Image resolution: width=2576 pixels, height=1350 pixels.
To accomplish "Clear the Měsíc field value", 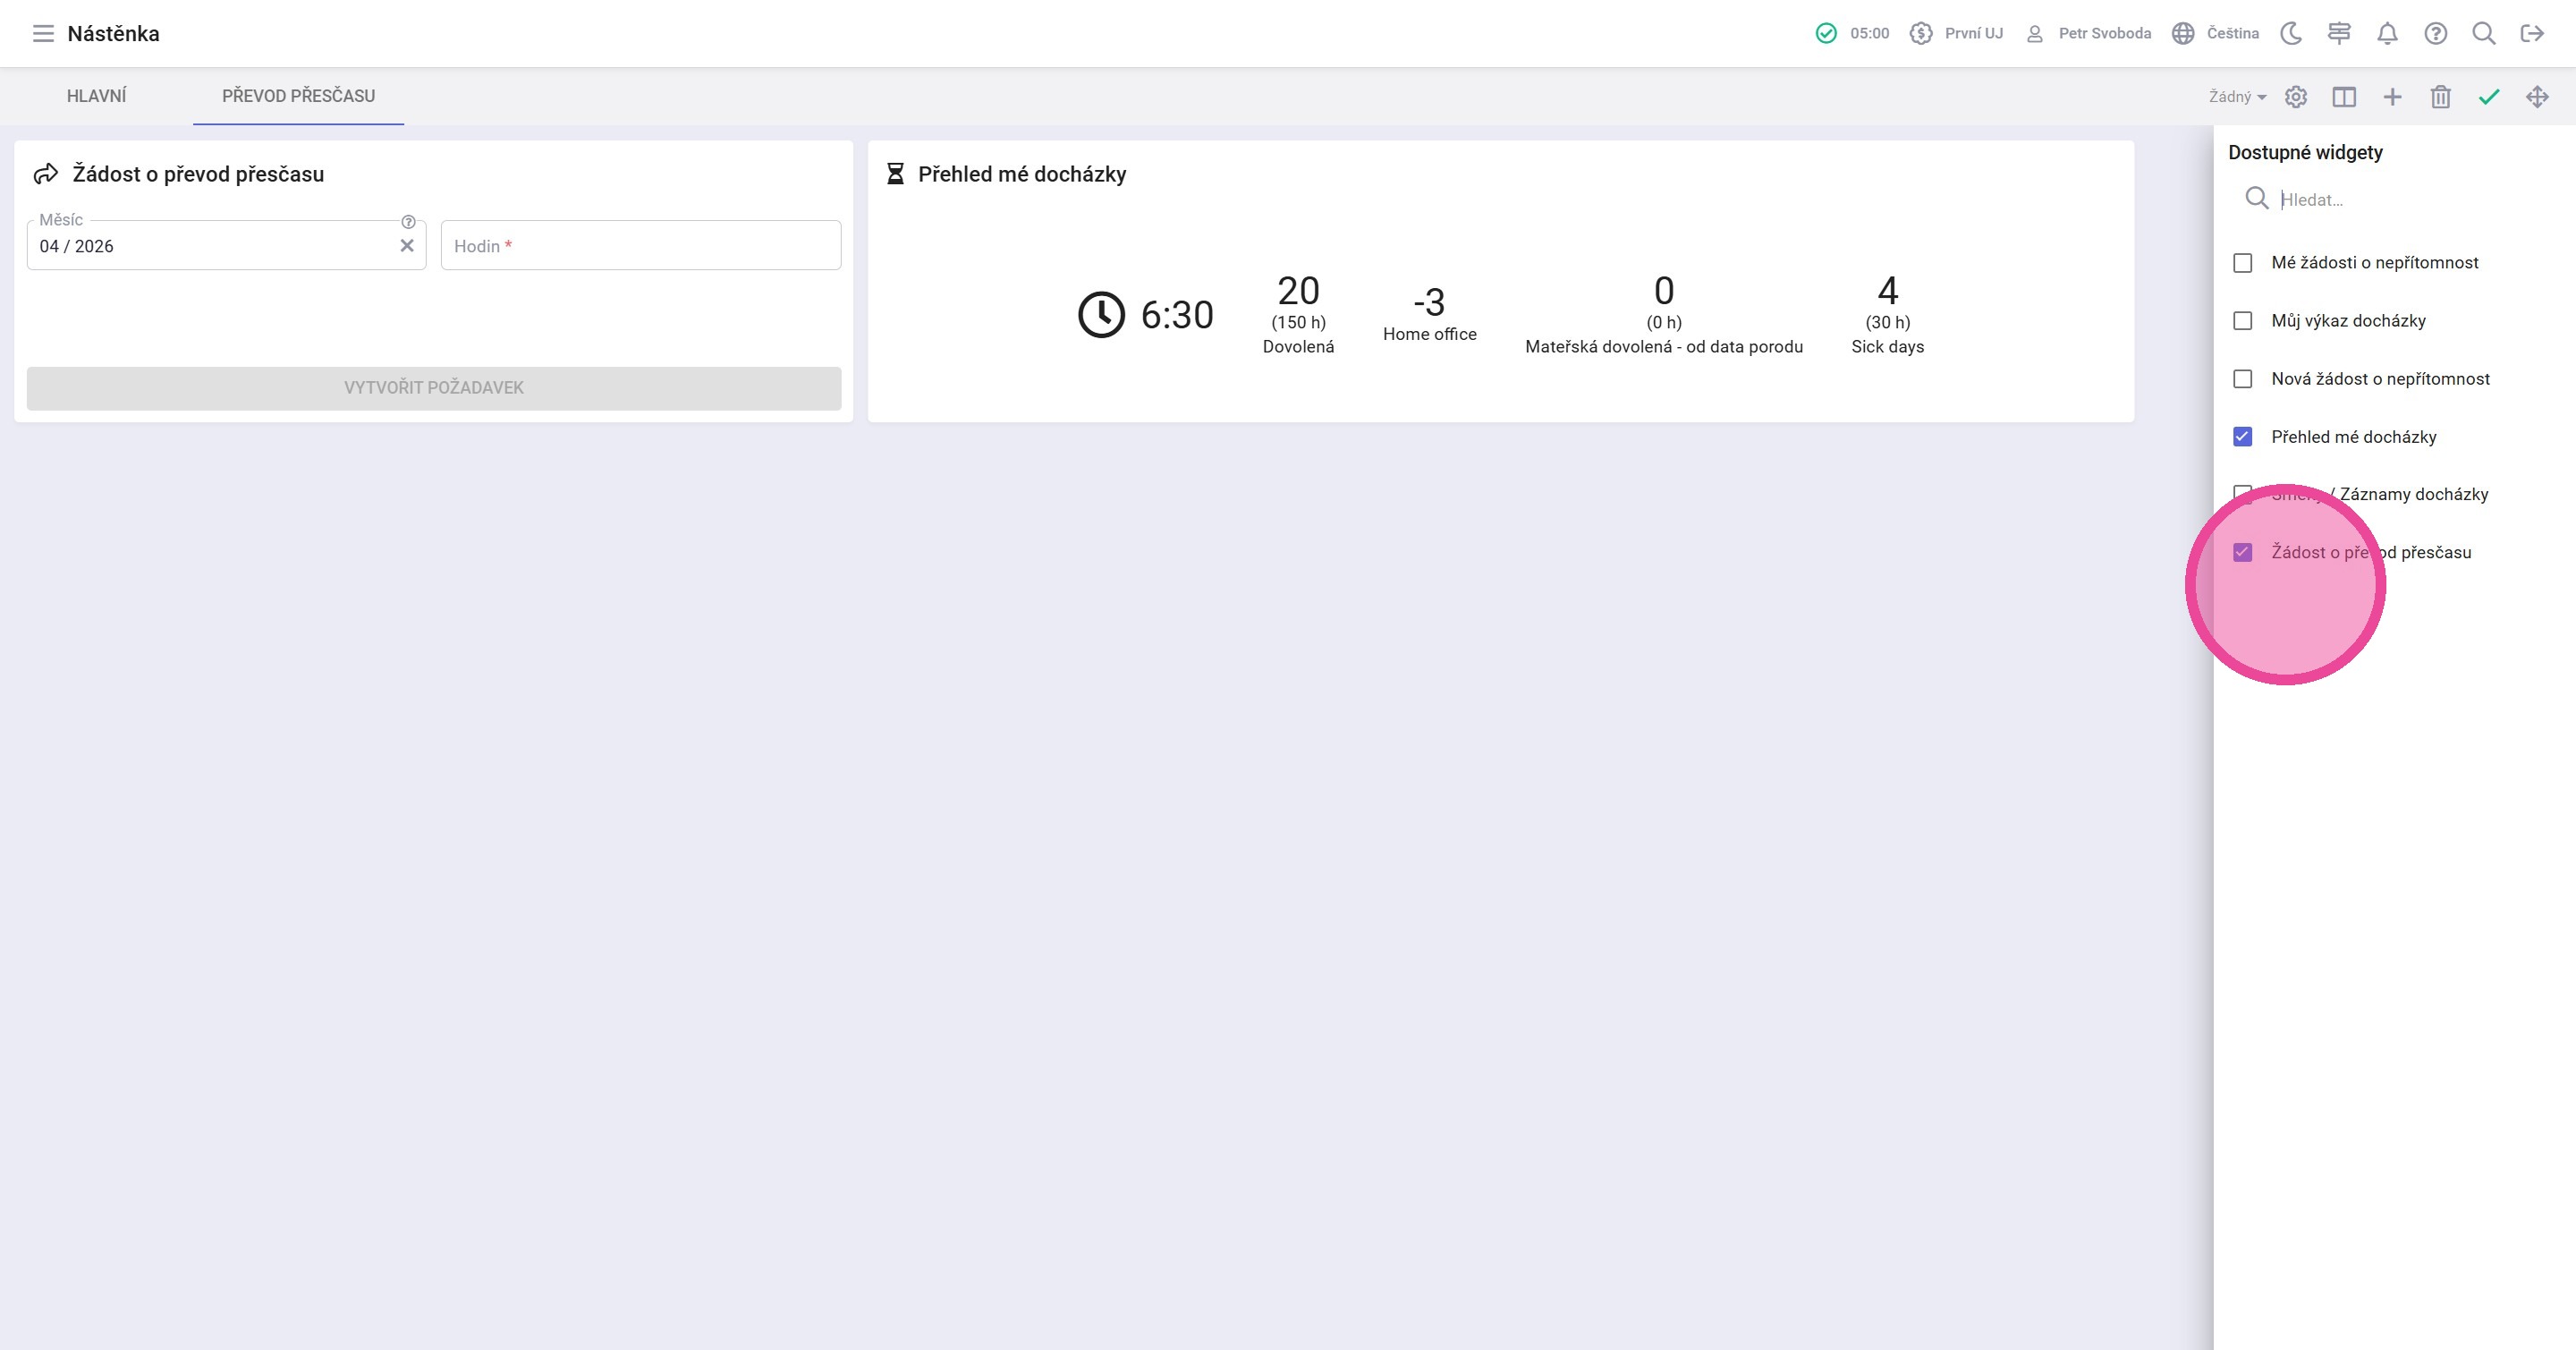I will point(407,246).
